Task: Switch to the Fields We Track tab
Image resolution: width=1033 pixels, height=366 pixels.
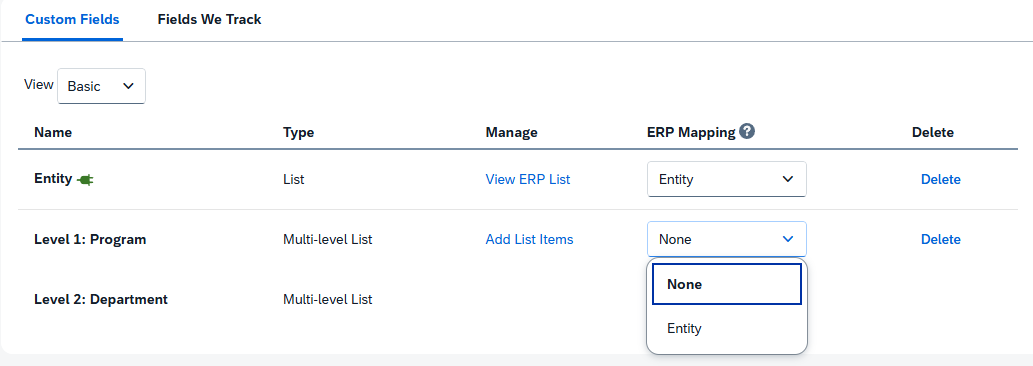Action: [x=209, y=20]
